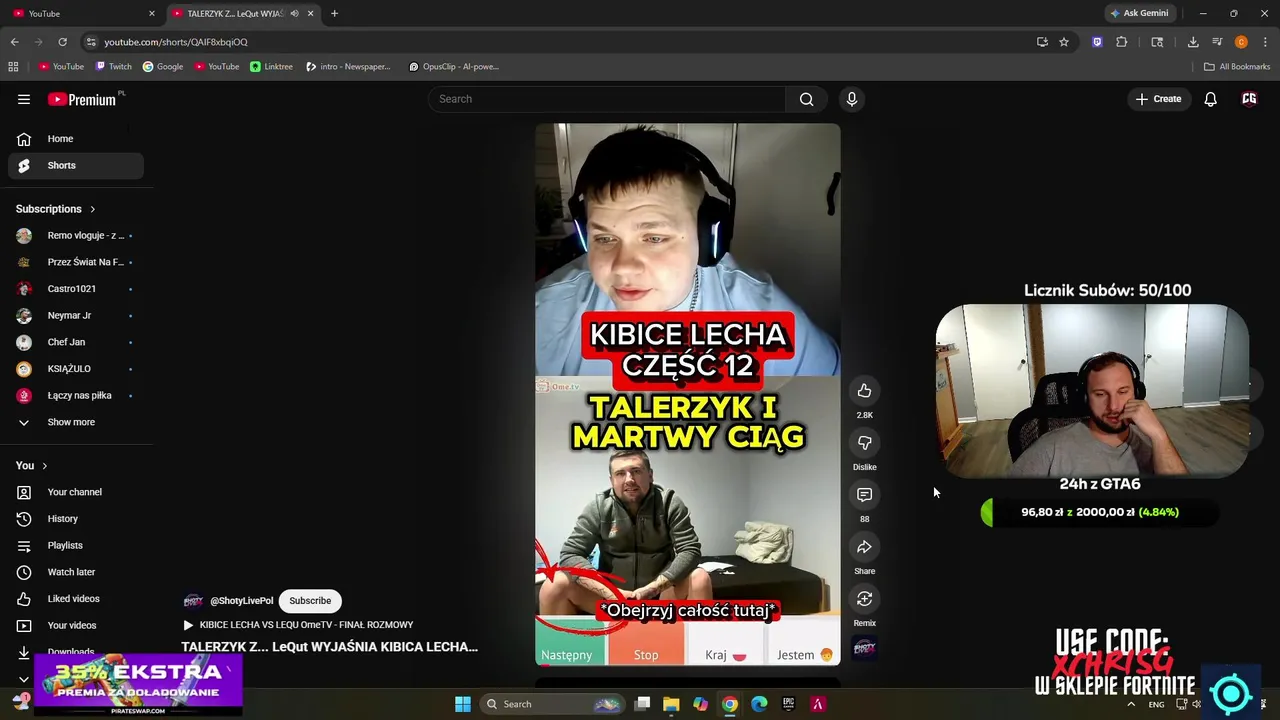The width and height of the screenshot is (1280, 720).
Task: Open Chrome downloads icon
Action: click(x=1193, y=42)
